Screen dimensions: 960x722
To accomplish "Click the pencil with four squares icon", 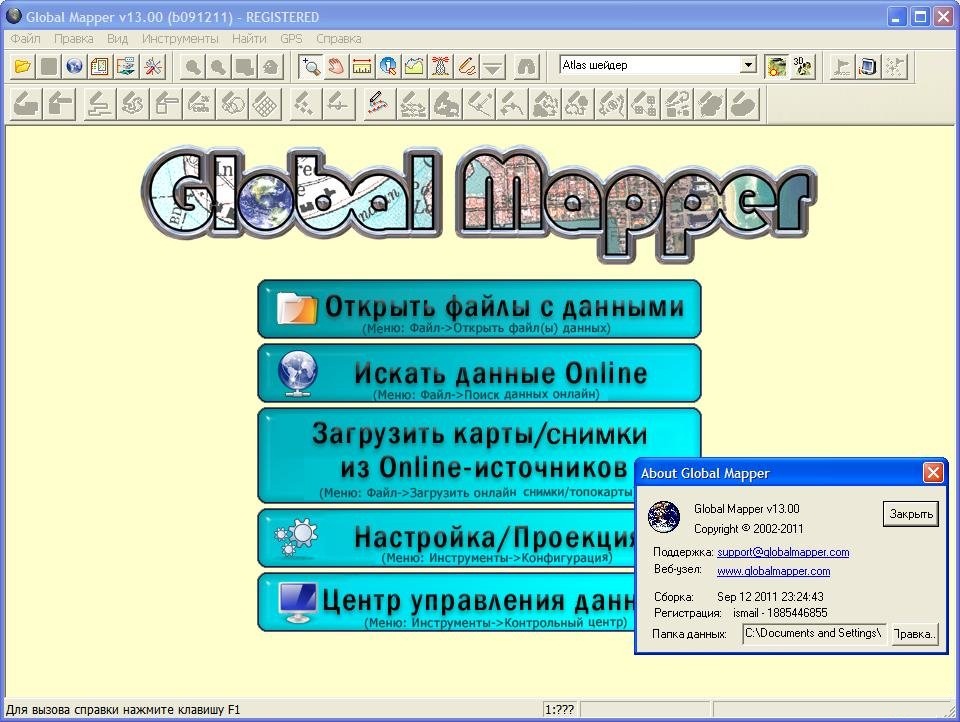I will click(x=644, y=103).
